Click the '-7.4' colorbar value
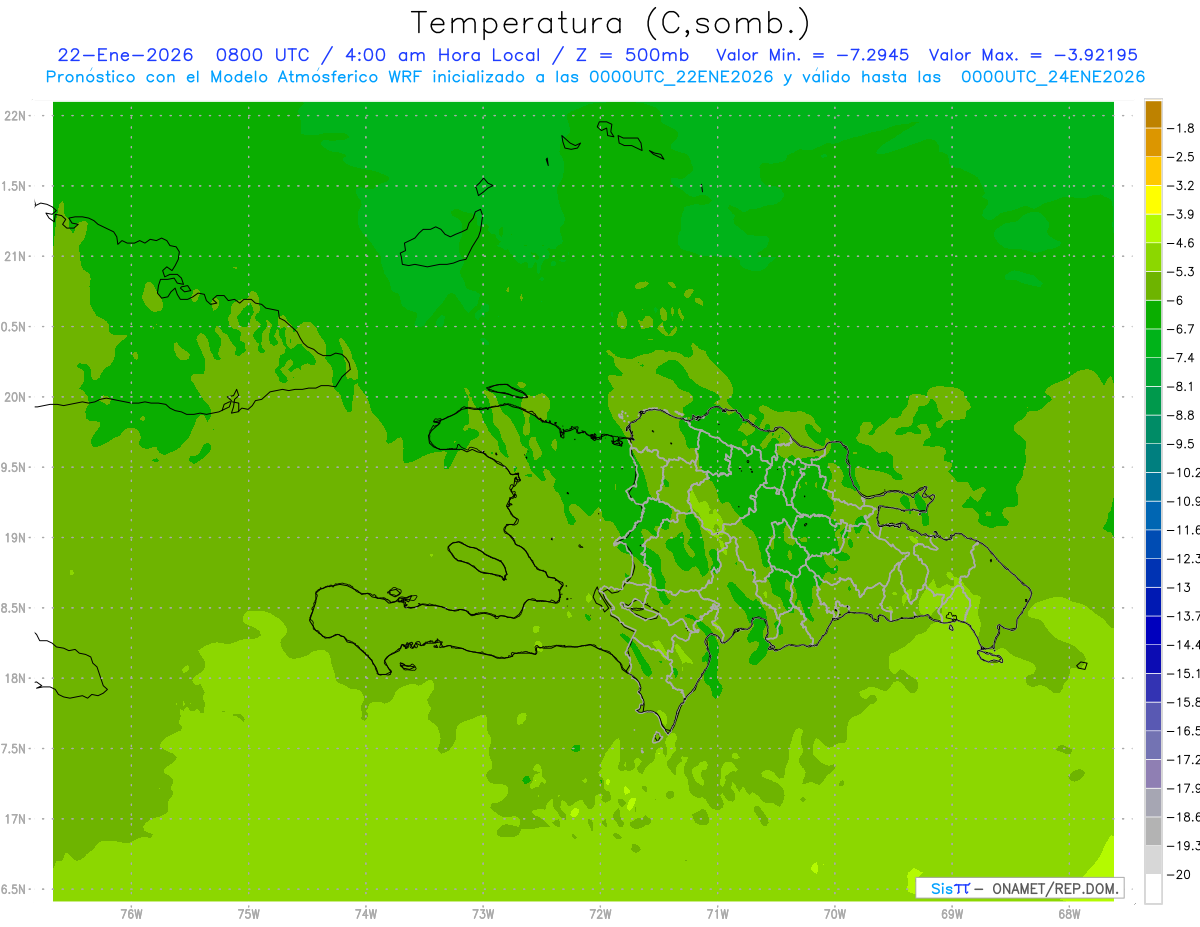The image size is (1200, 927). (1181, 358)
